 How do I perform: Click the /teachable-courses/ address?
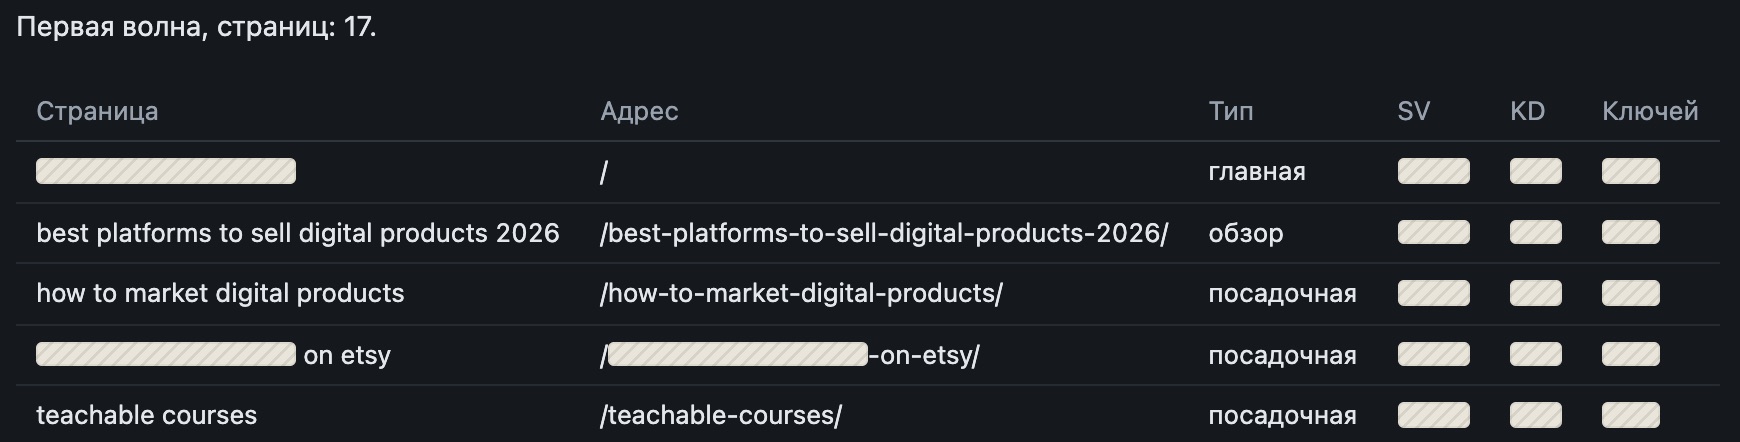click(x=721, y=415)
